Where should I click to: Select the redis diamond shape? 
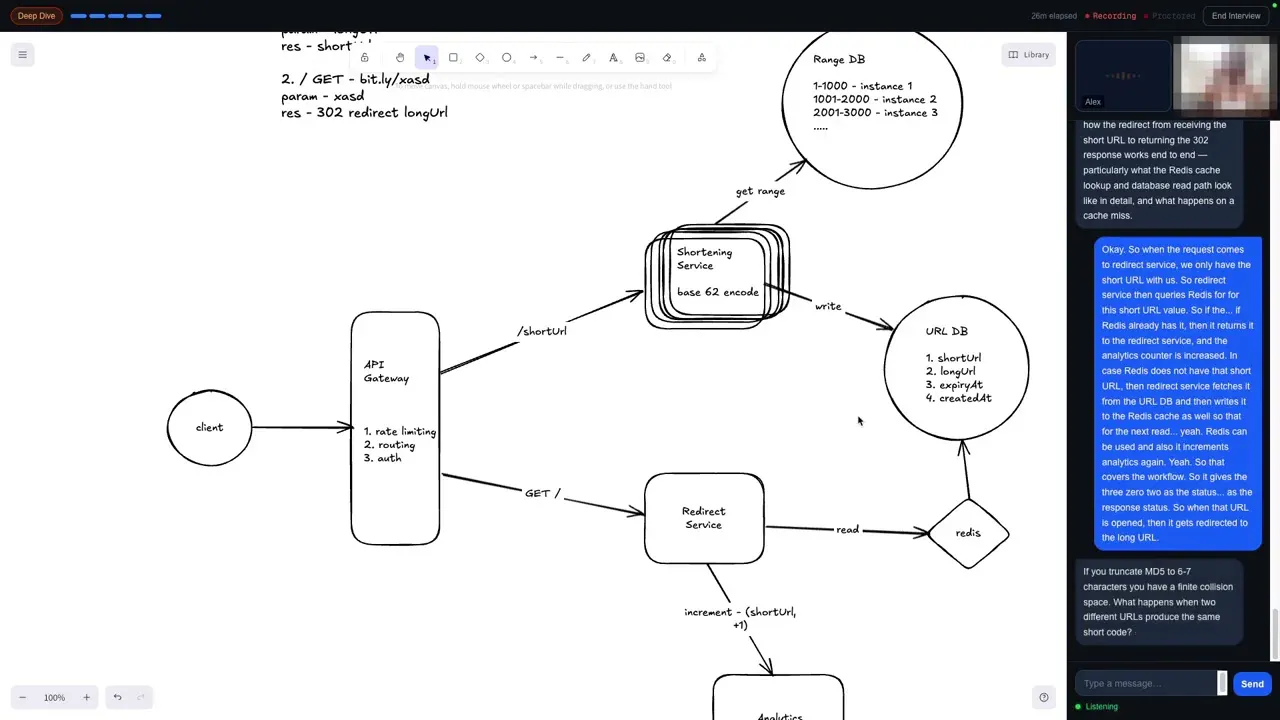pyautogui.click(x=968, y=533)
